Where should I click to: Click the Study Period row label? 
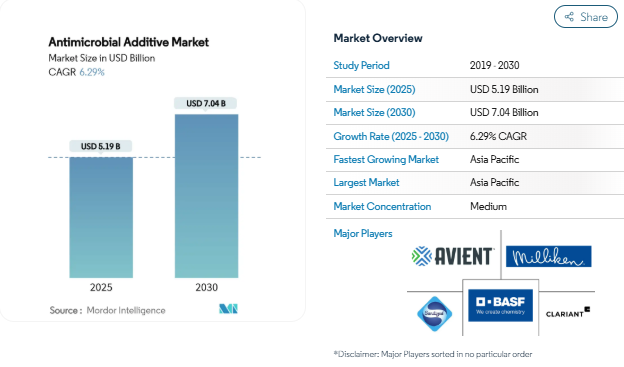[361, 65]
